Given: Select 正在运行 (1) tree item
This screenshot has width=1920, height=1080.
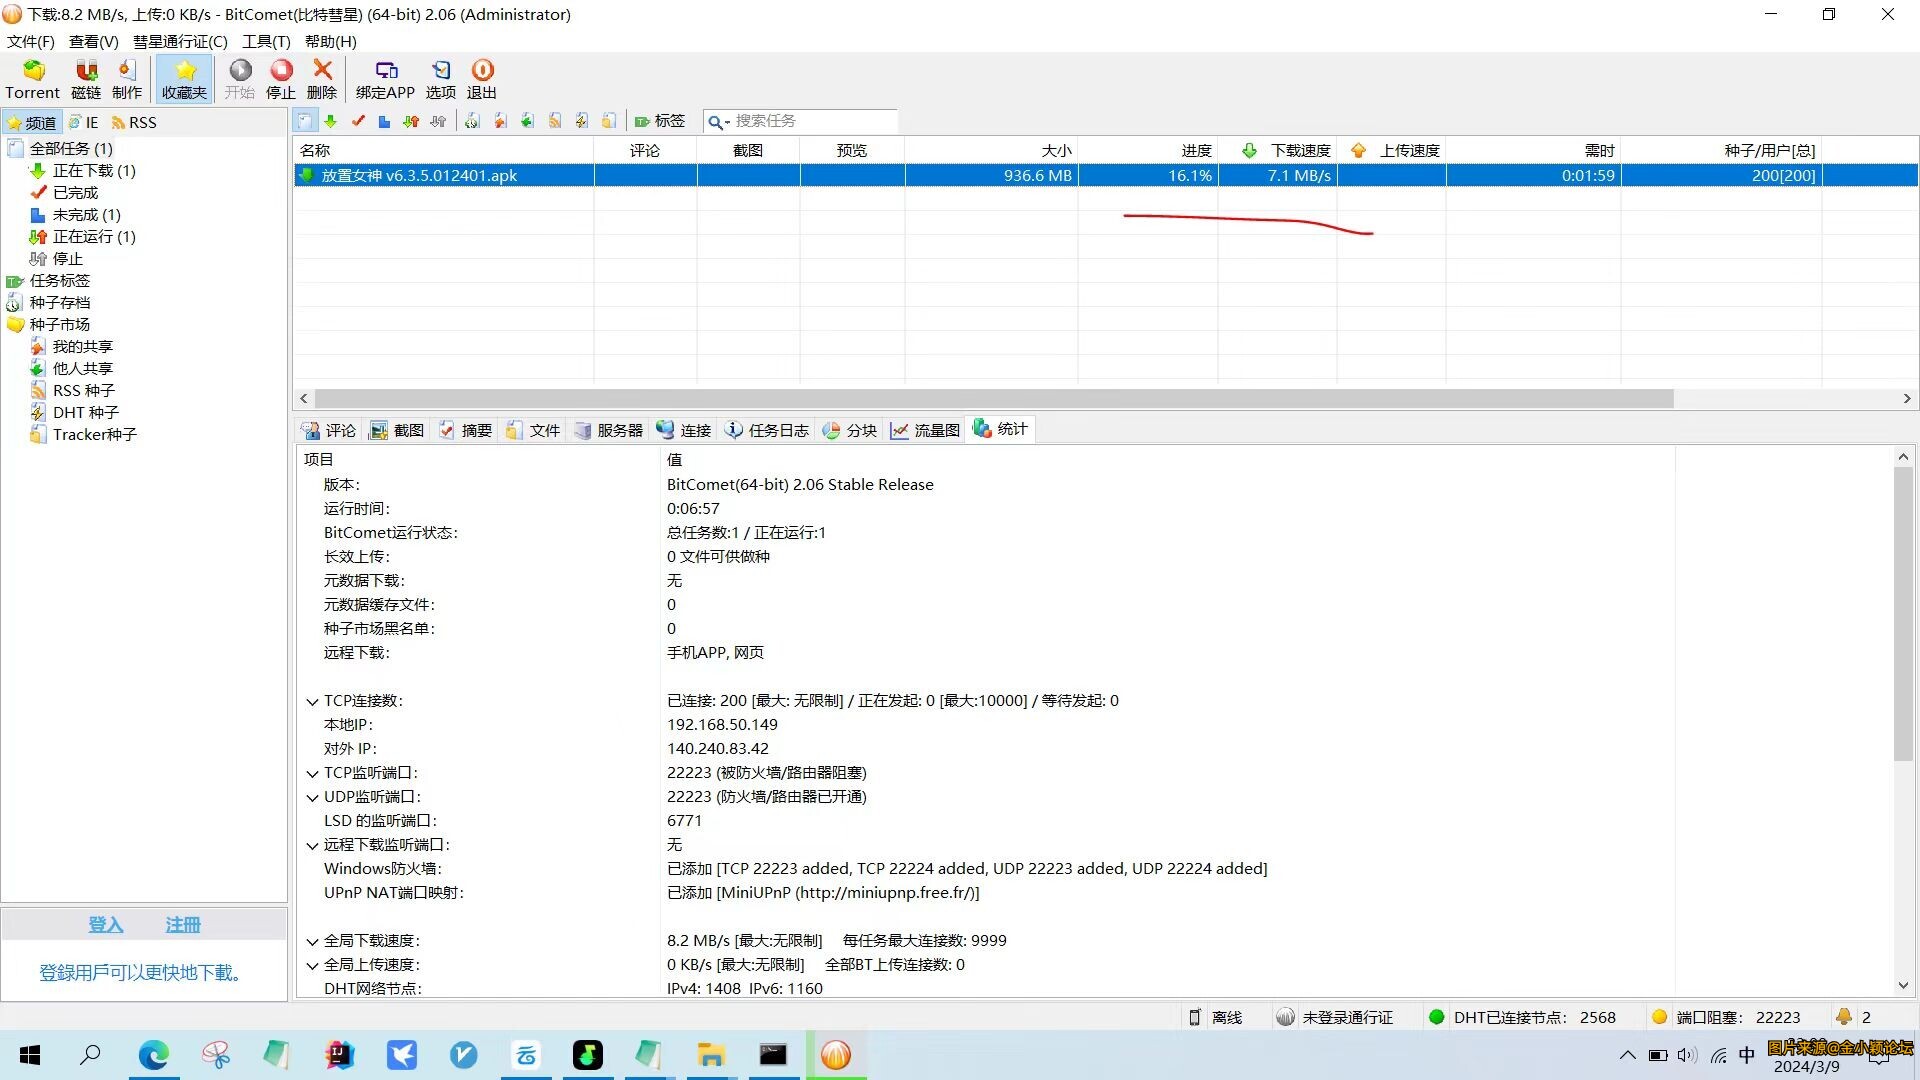Looking at the screenshot, I should click(94, 236).
